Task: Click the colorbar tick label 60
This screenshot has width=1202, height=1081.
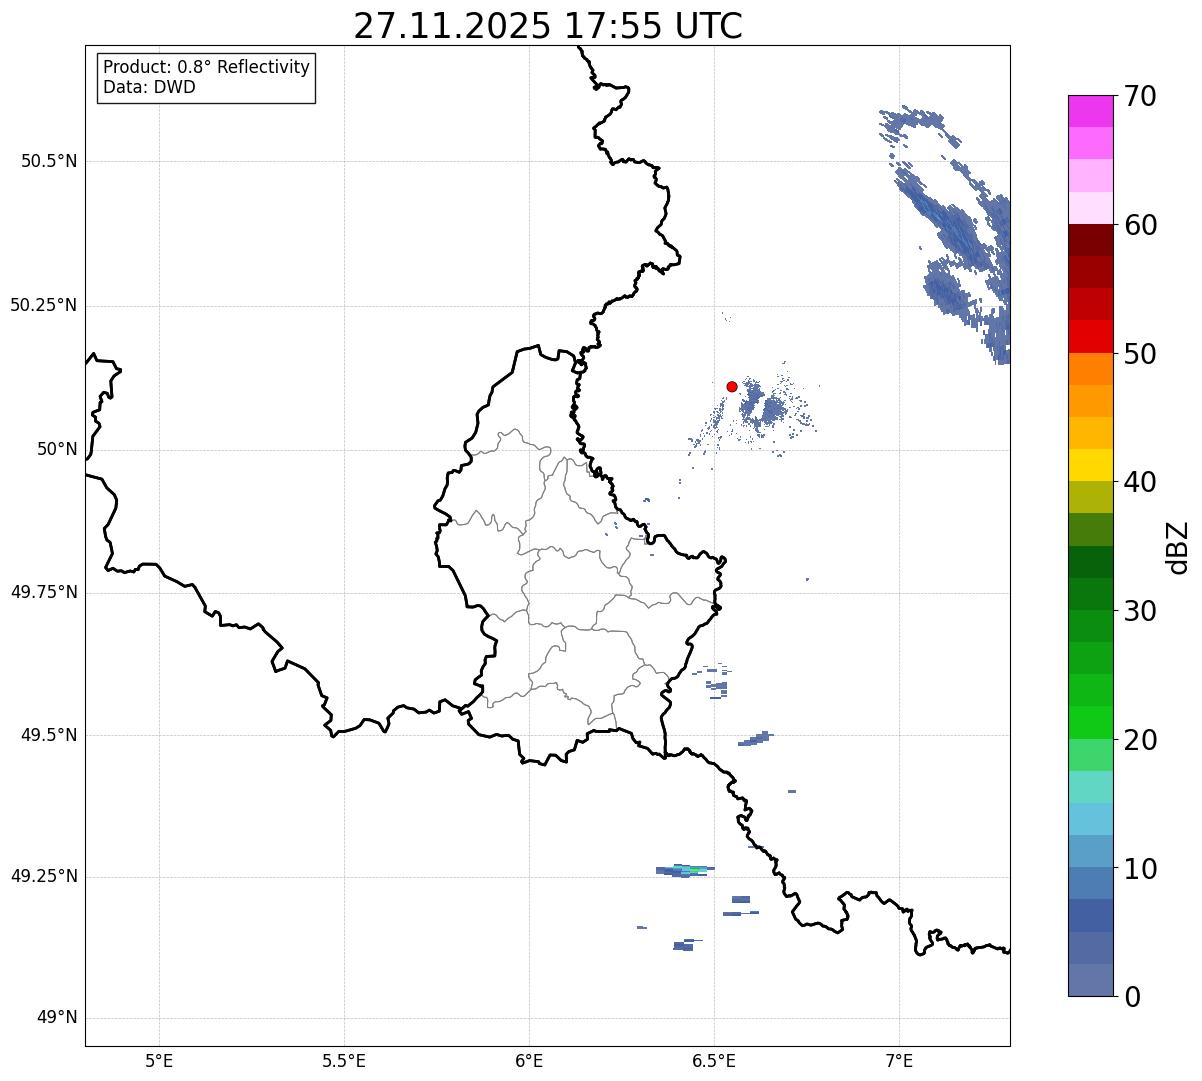Action: tap(1140, 225)
